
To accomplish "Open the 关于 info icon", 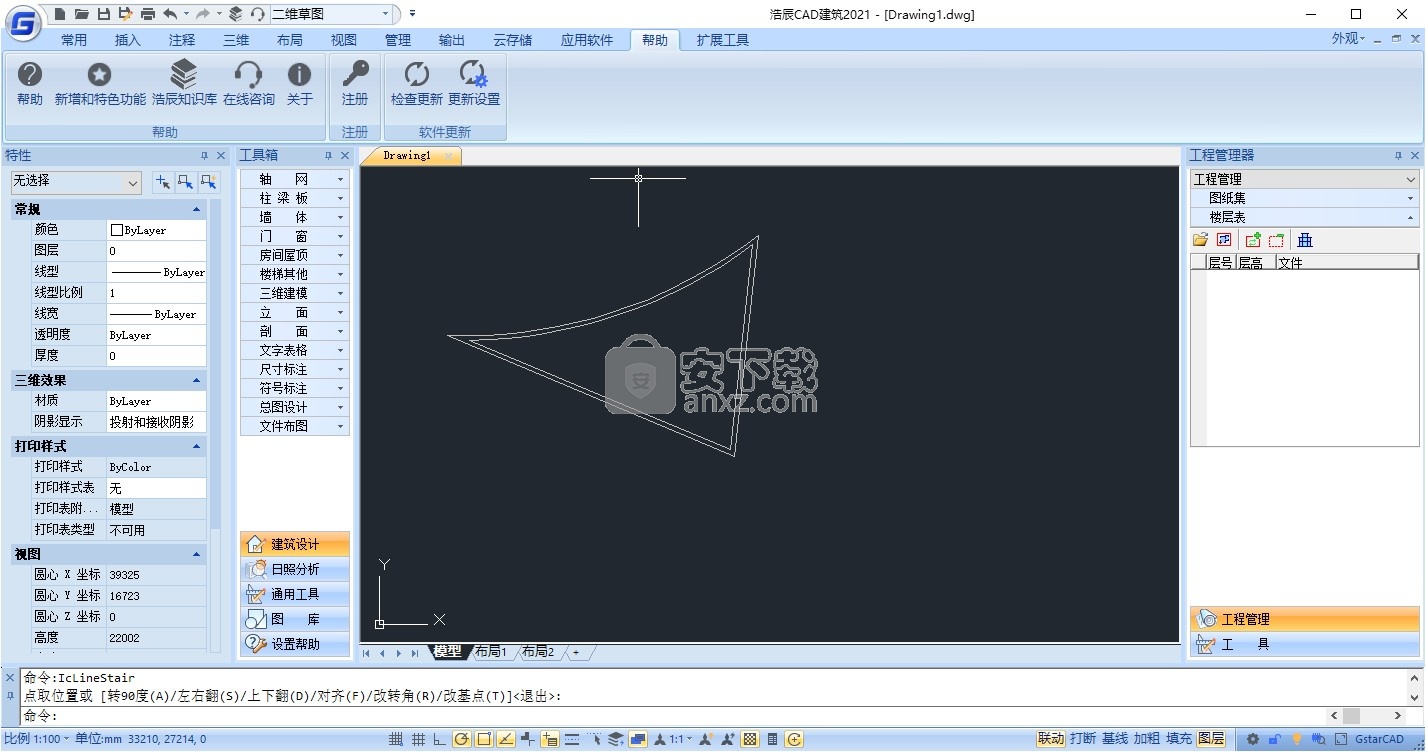I will coord(300,84).
